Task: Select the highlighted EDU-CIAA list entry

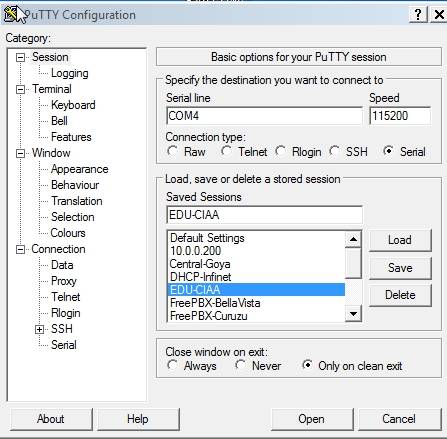Action: pos(256,290)
